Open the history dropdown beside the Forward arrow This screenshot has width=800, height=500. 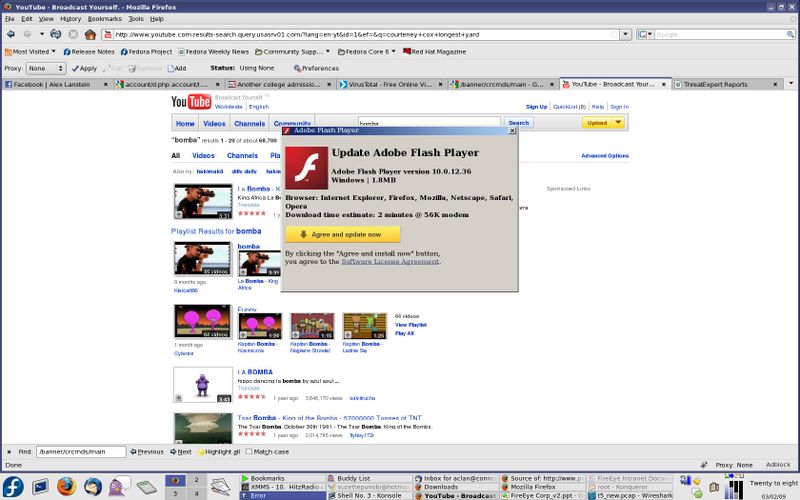click(41, 34)
